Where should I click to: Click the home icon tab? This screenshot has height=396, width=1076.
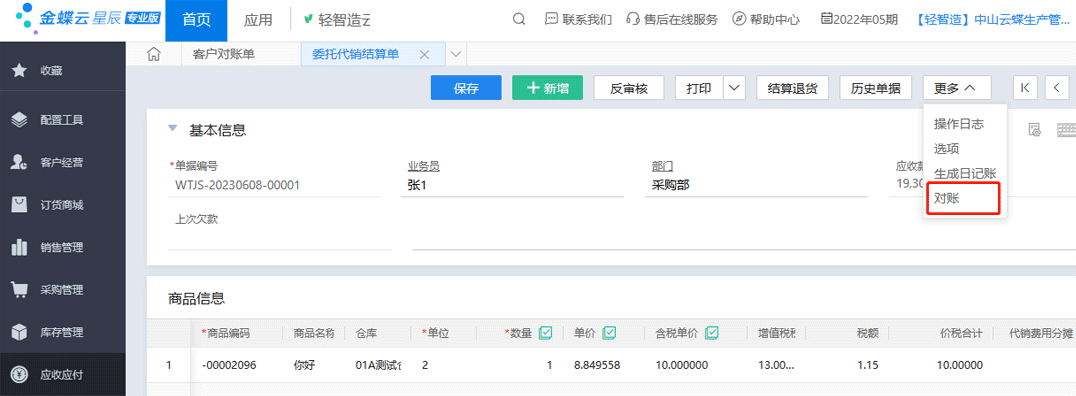pyautogui.click(x=154, y=55)
